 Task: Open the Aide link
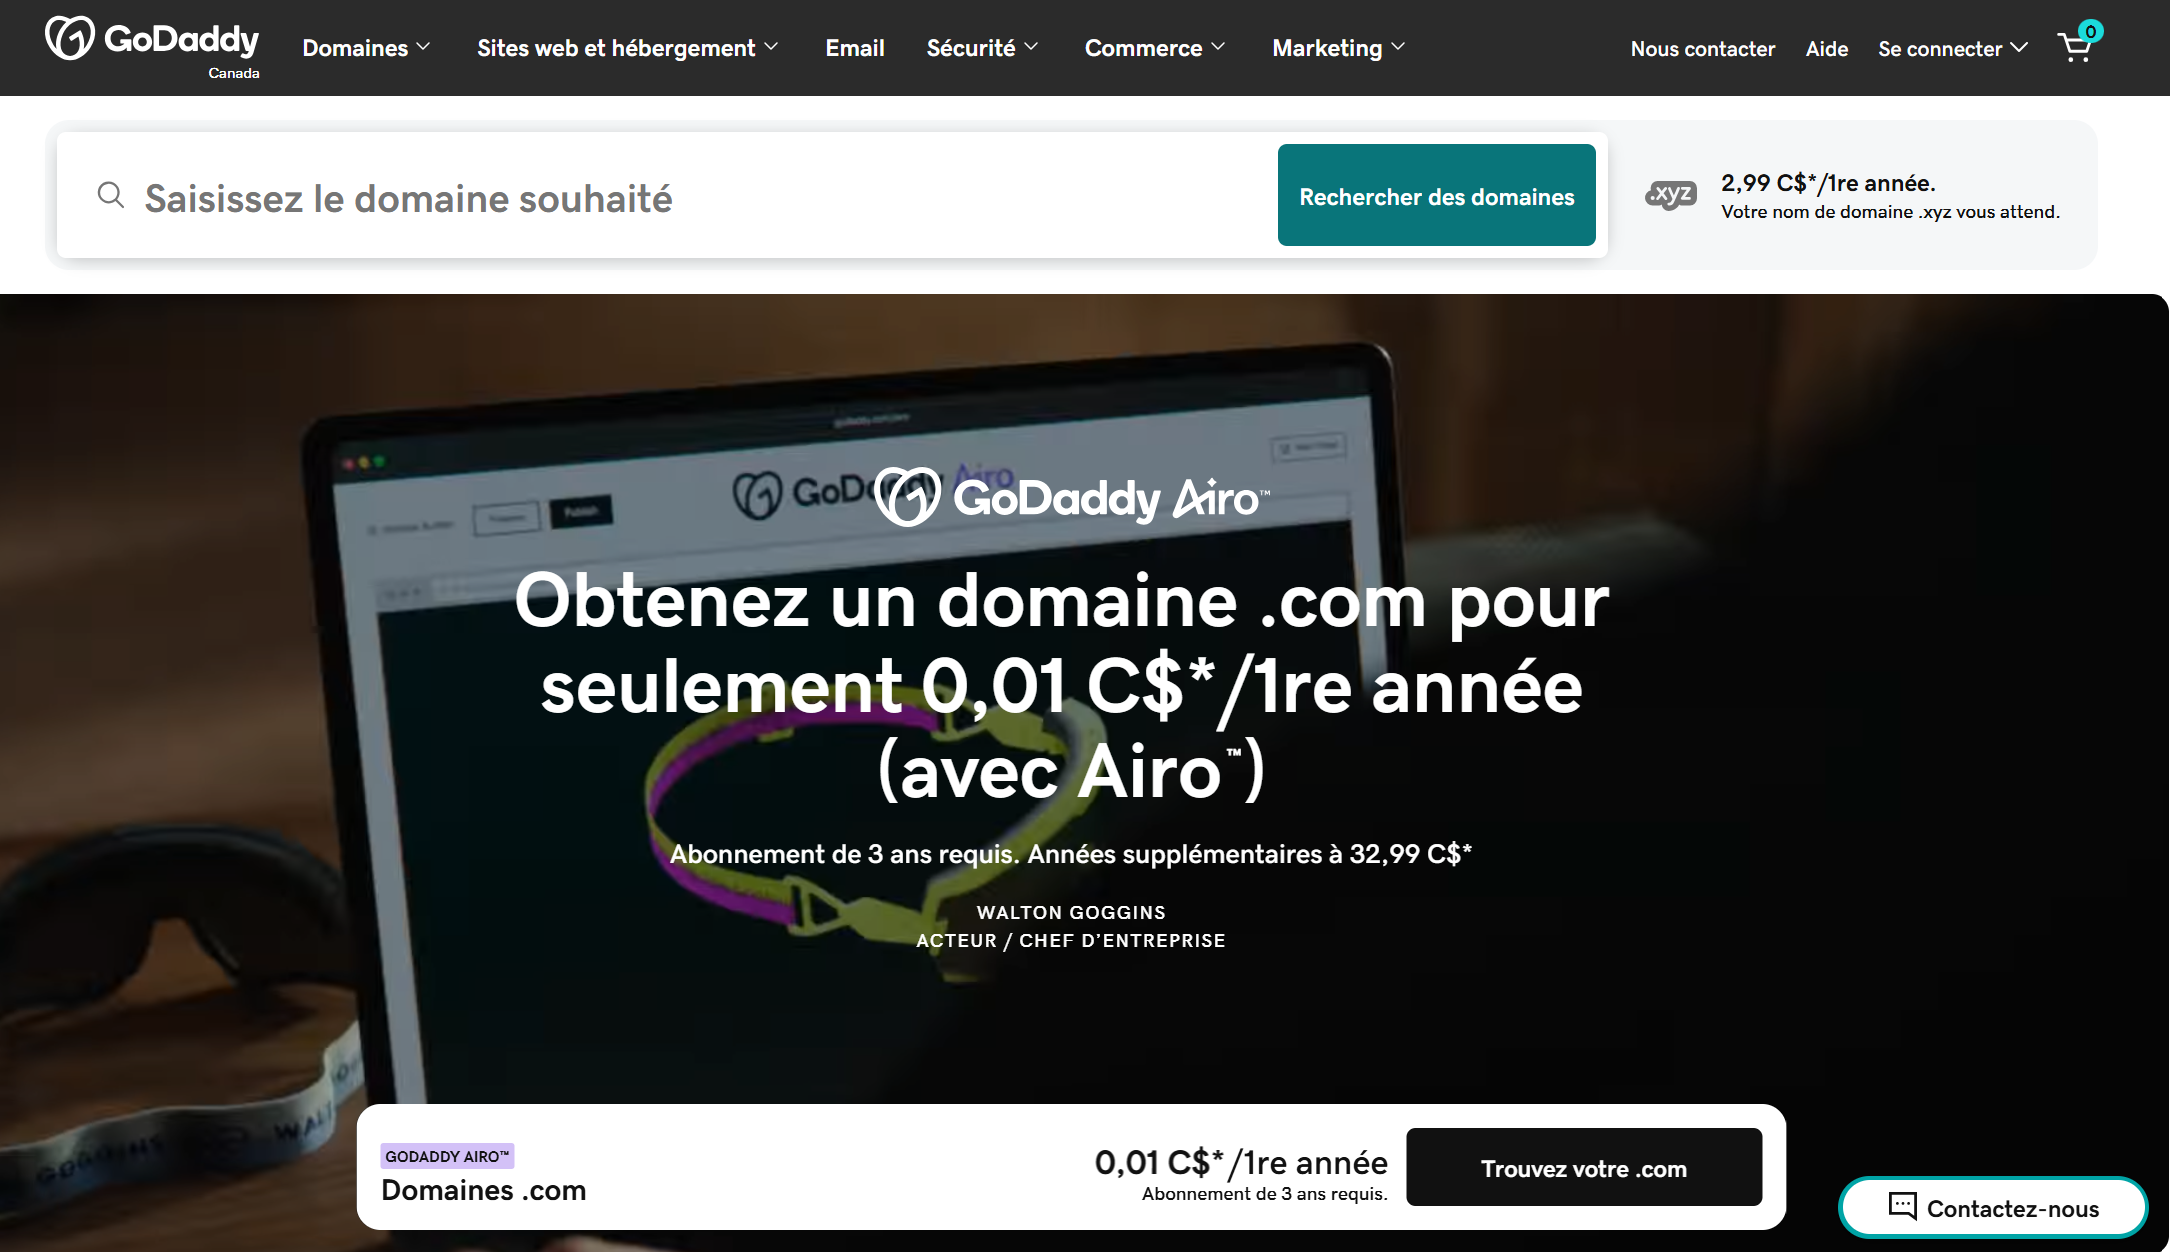point(1826,48)
